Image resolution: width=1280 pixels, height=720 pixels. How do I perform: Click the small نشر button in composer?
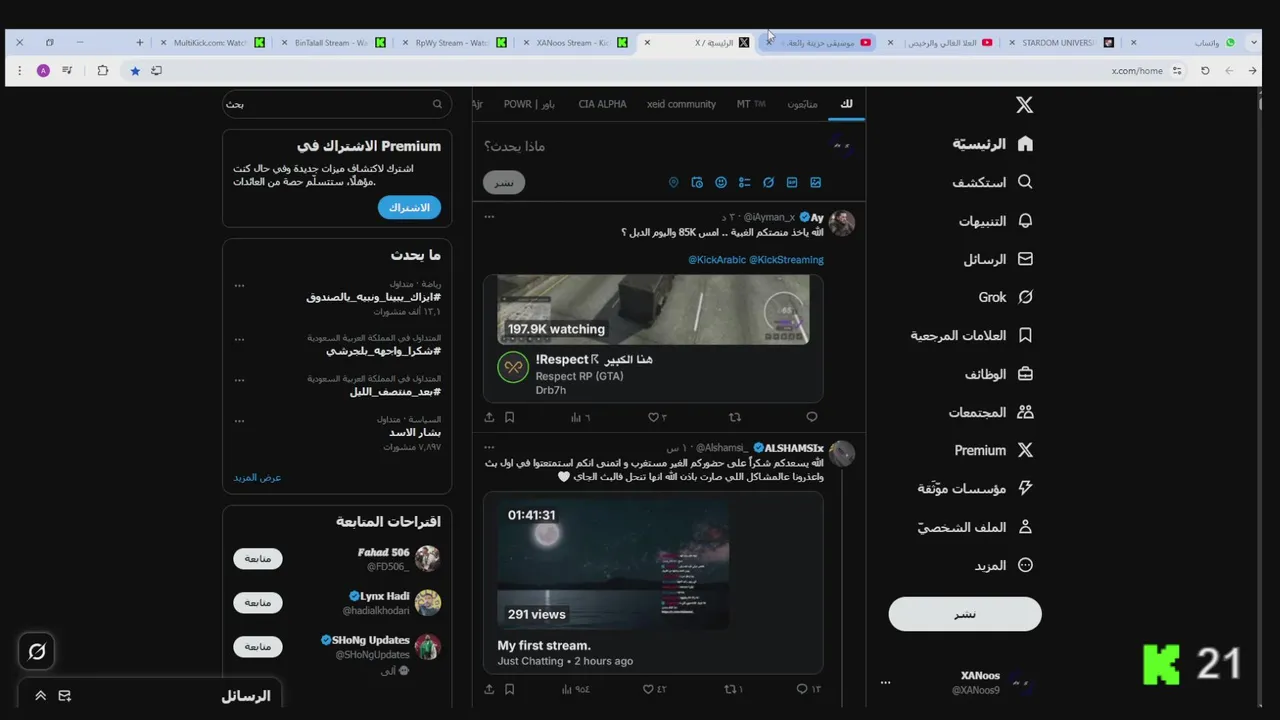pos(504,183)
